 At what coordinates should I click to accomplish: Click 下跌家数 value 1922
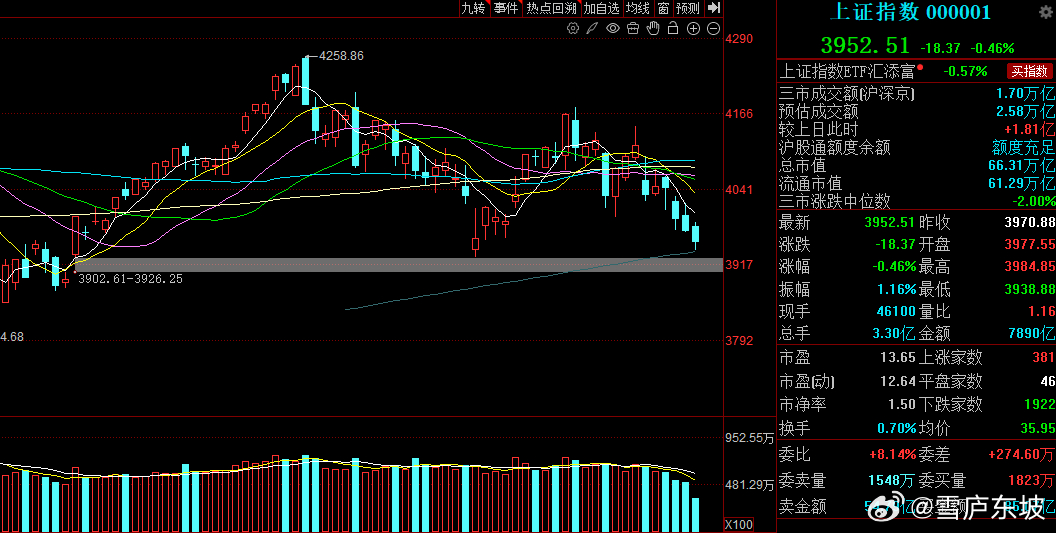1039,404
